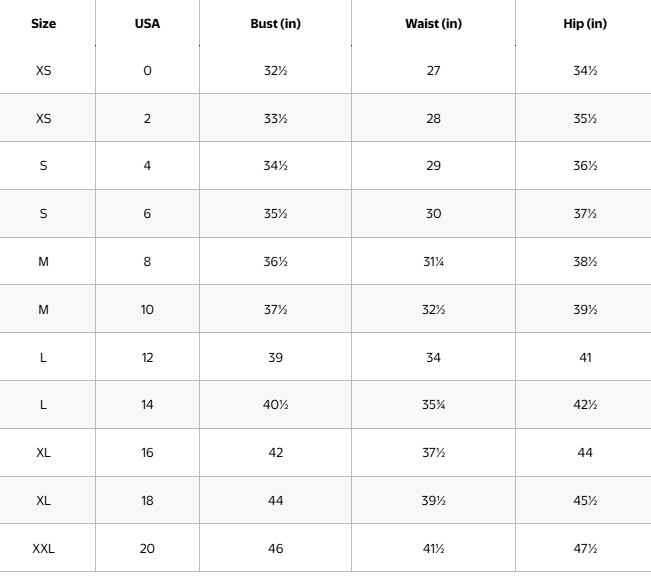
Task: Select the XXL size cell
Action: pos(43,549)
